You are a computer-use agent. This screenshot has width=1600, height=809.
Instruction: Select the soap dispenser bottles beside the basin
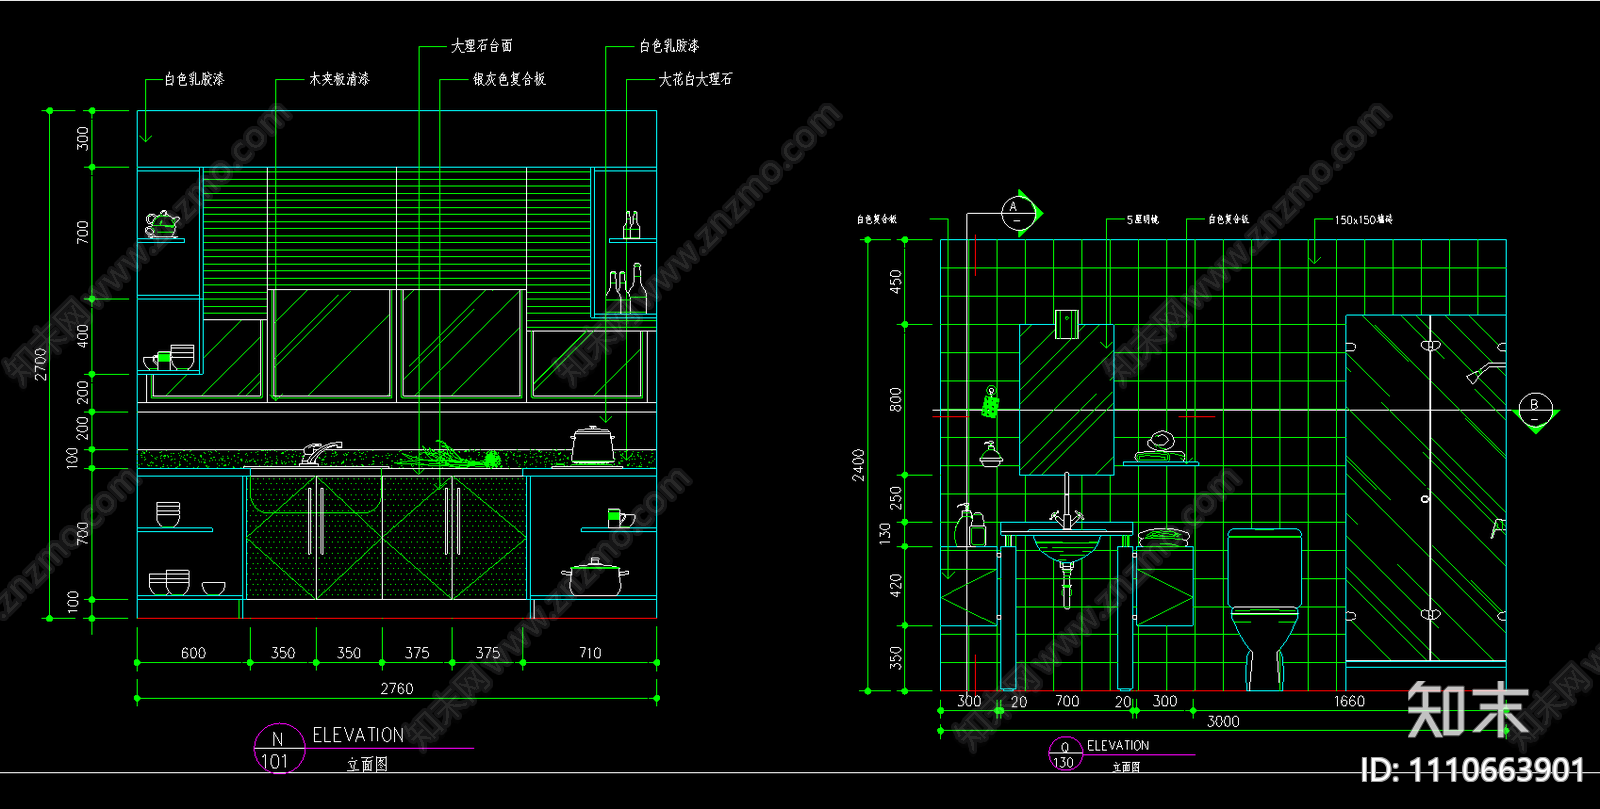(x=970, y=525)
